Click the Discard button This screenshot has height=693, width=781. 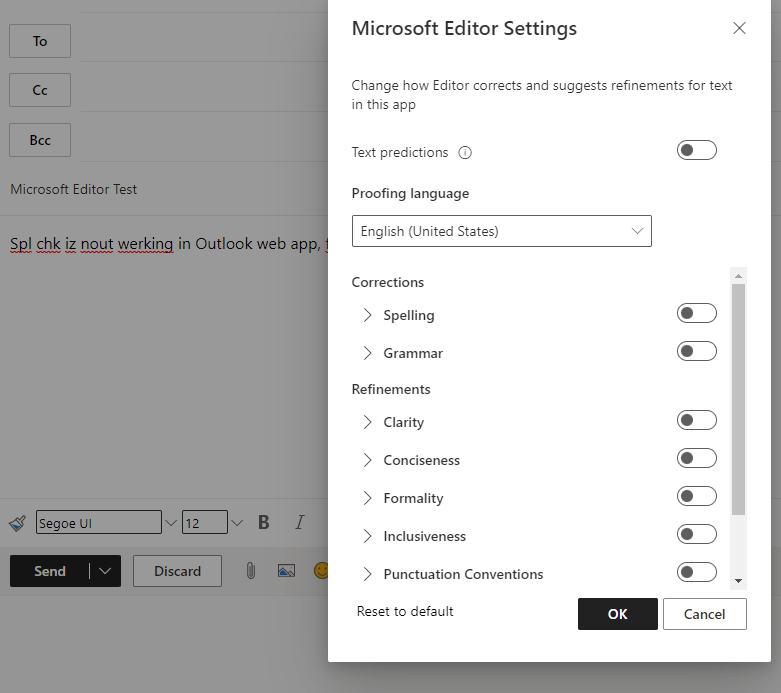point(177,571)
